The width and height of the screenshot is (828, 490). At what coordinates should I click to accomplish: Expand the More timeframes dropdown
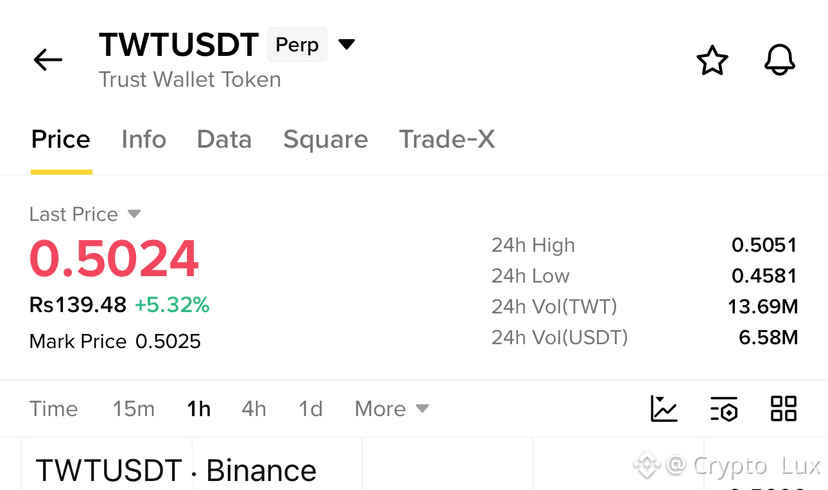pyautogui.click(x=391, y=409)
